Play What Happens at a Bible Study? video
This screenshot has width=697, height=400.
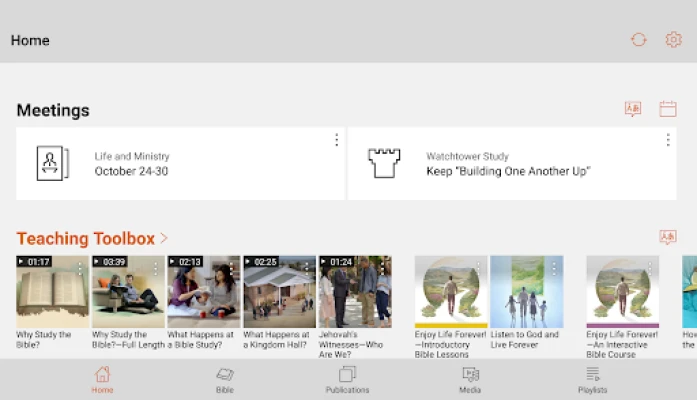click(204, 292)
